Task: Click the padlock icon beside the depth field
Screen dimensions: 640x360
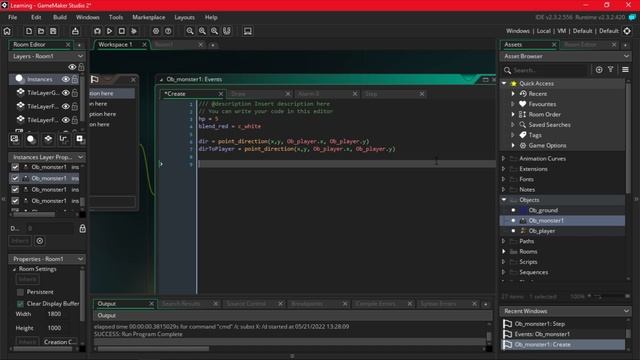Action: tap(82, 228)
